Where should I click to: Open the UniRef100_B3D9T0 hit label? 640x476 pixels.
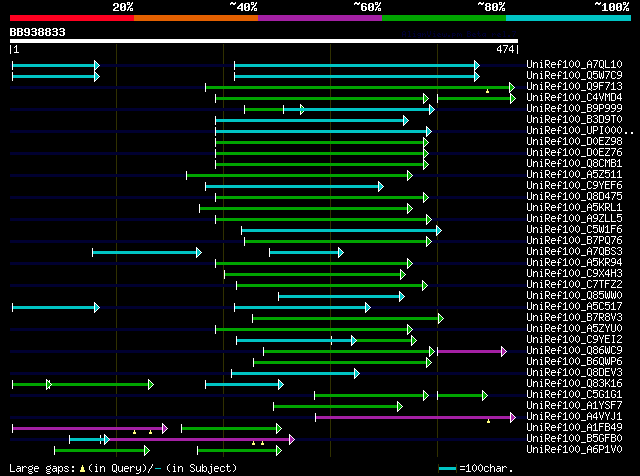(x=574, y=119)
